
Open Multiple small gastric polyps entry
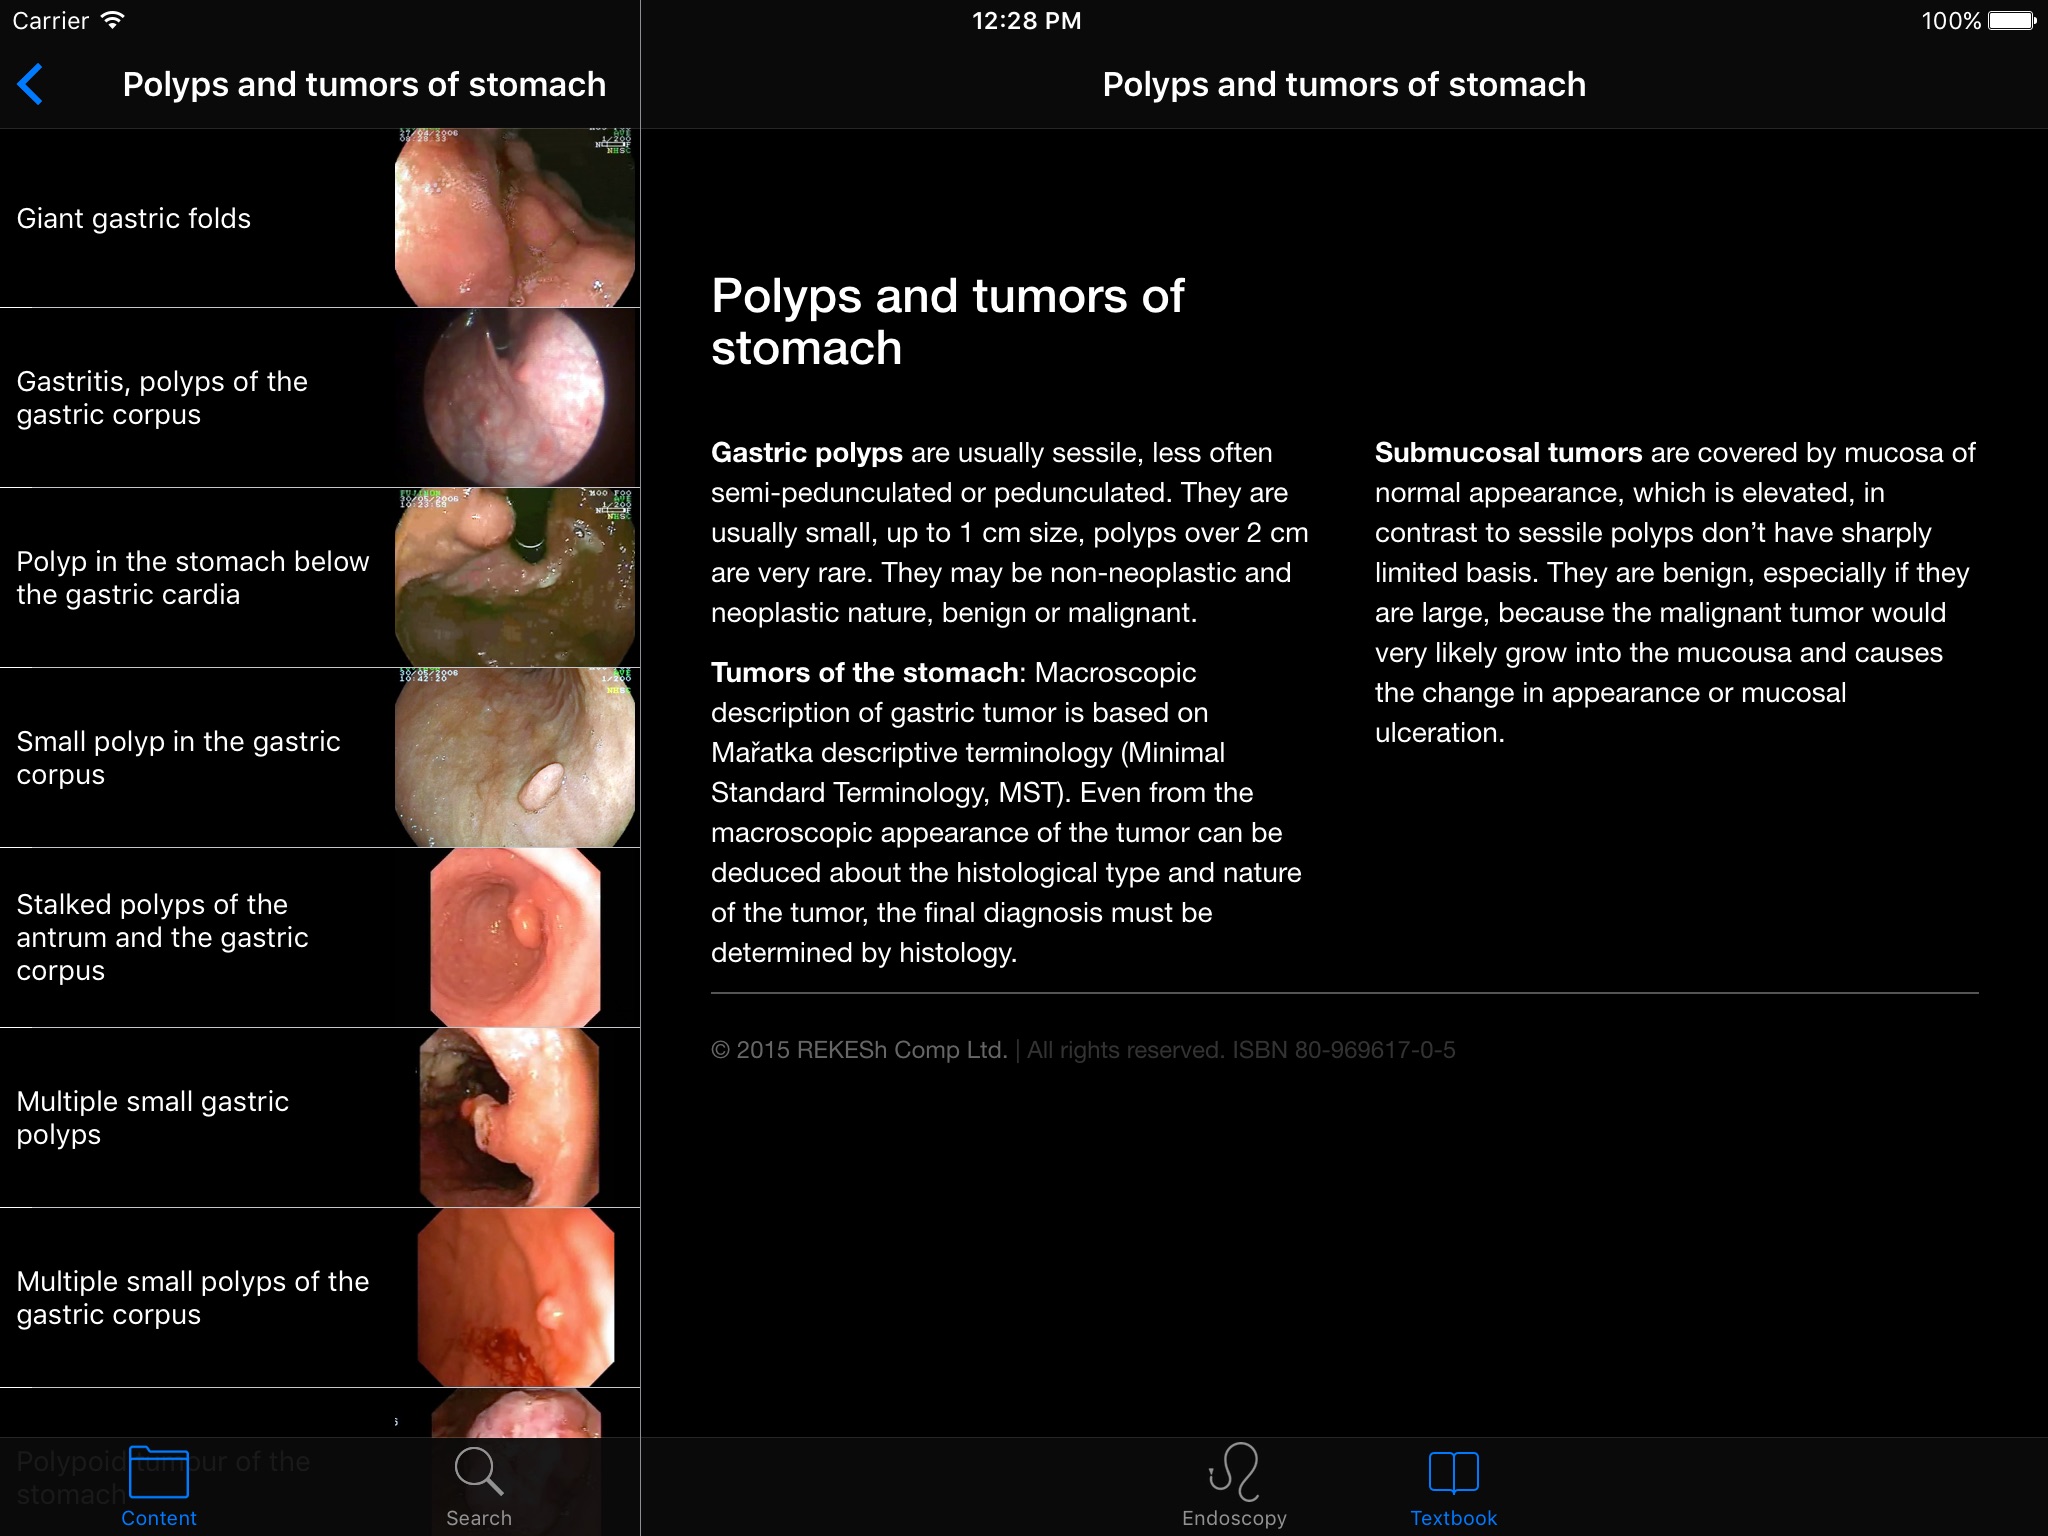(x=320, y=1118)
